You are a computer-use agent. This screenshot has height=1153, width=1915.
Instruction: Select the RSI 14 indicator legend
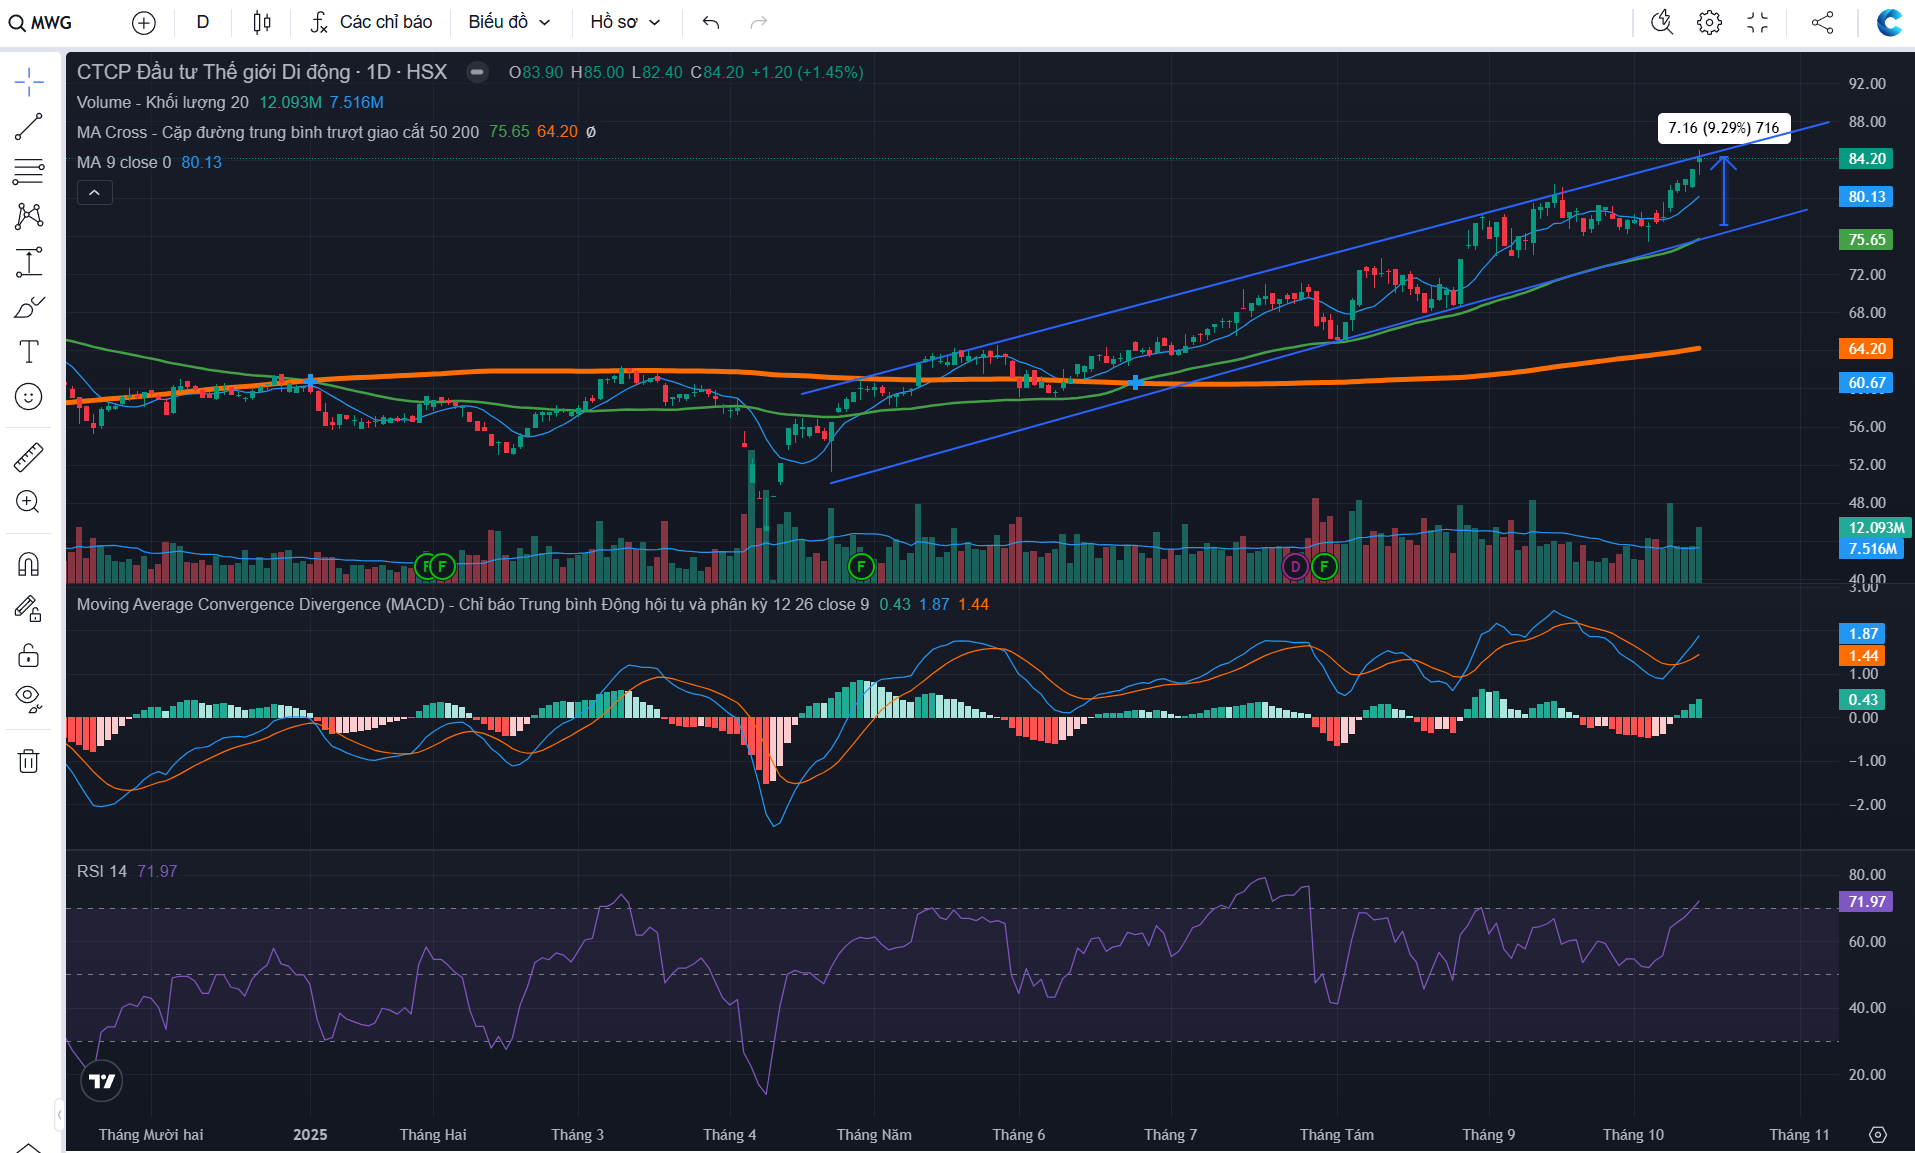[102, 871]
